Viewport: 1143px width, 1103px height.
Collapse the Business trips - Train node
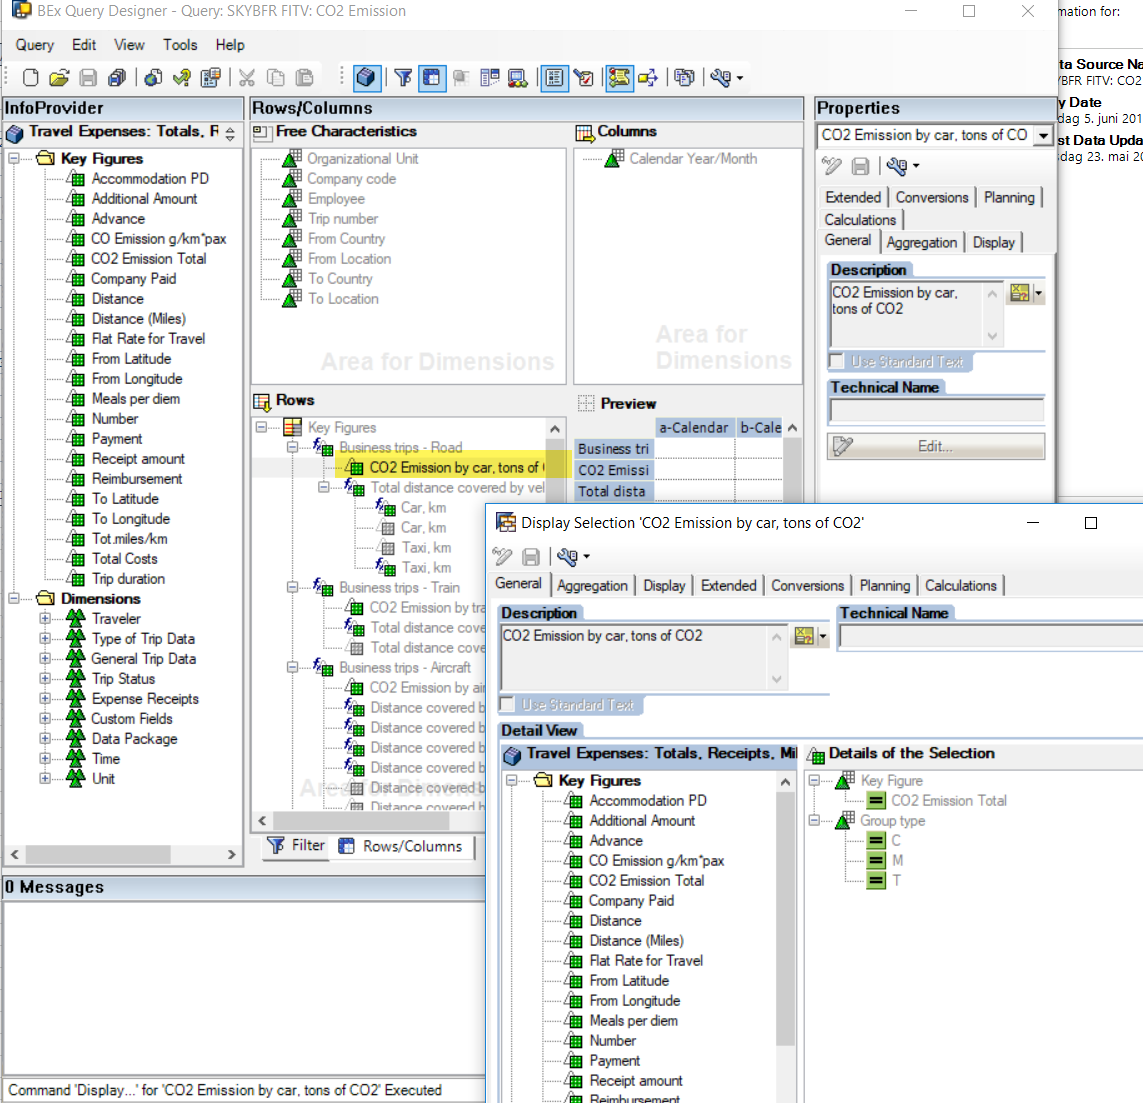click(292, 587)
